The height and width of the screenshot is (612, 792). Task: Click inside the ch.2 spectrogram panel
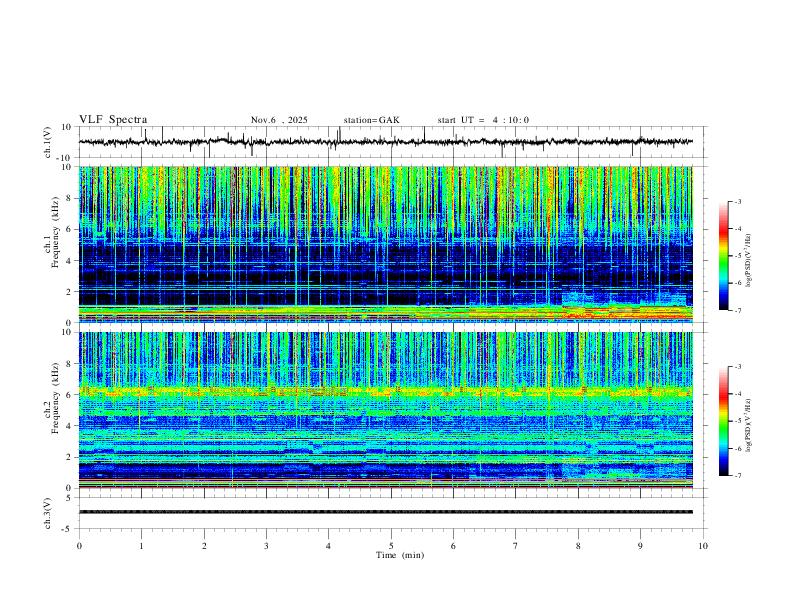(x=385, y=410)
